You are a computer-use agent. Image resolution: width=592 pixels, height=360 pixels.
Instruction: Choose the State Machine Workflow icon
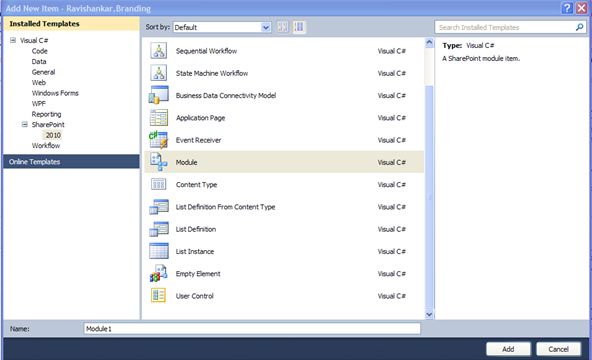159,73
